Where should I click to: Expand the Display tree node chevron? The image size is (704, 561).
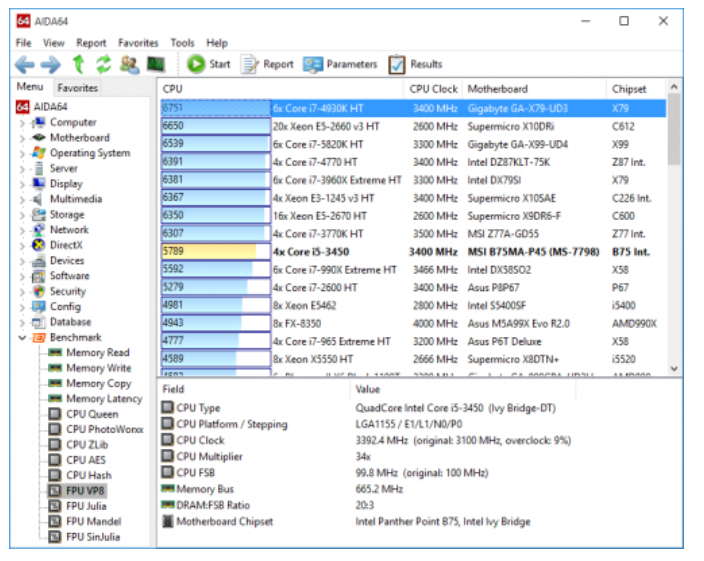click(22, 184)
